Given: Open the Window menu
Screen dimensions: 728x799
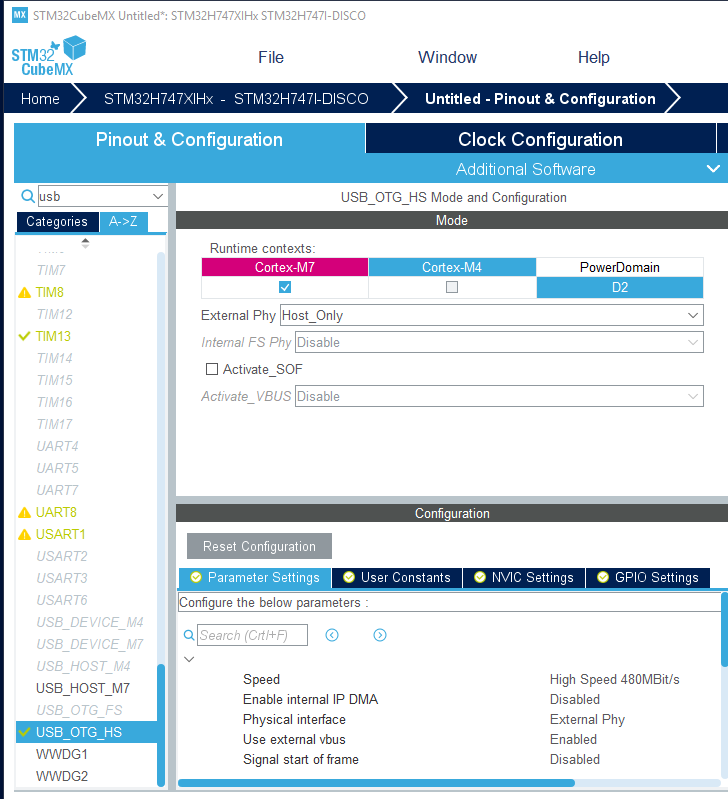Looking at the screenshot, I should [447, 57].
